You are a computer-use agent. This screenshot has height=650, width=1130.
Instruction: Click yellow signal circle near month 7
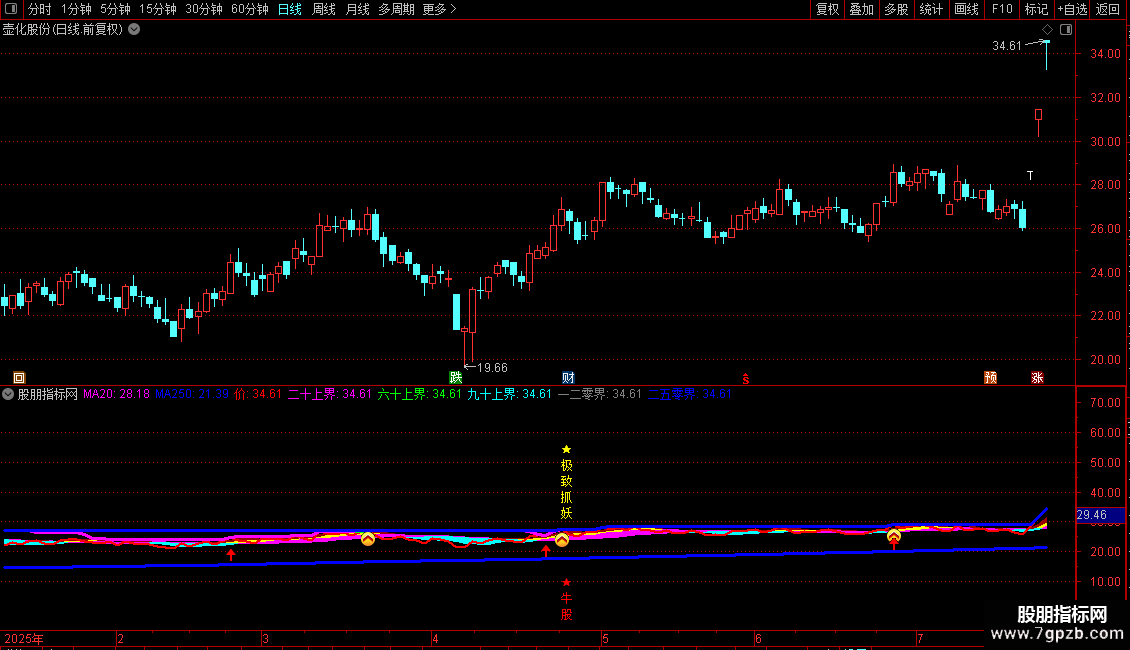894,535
